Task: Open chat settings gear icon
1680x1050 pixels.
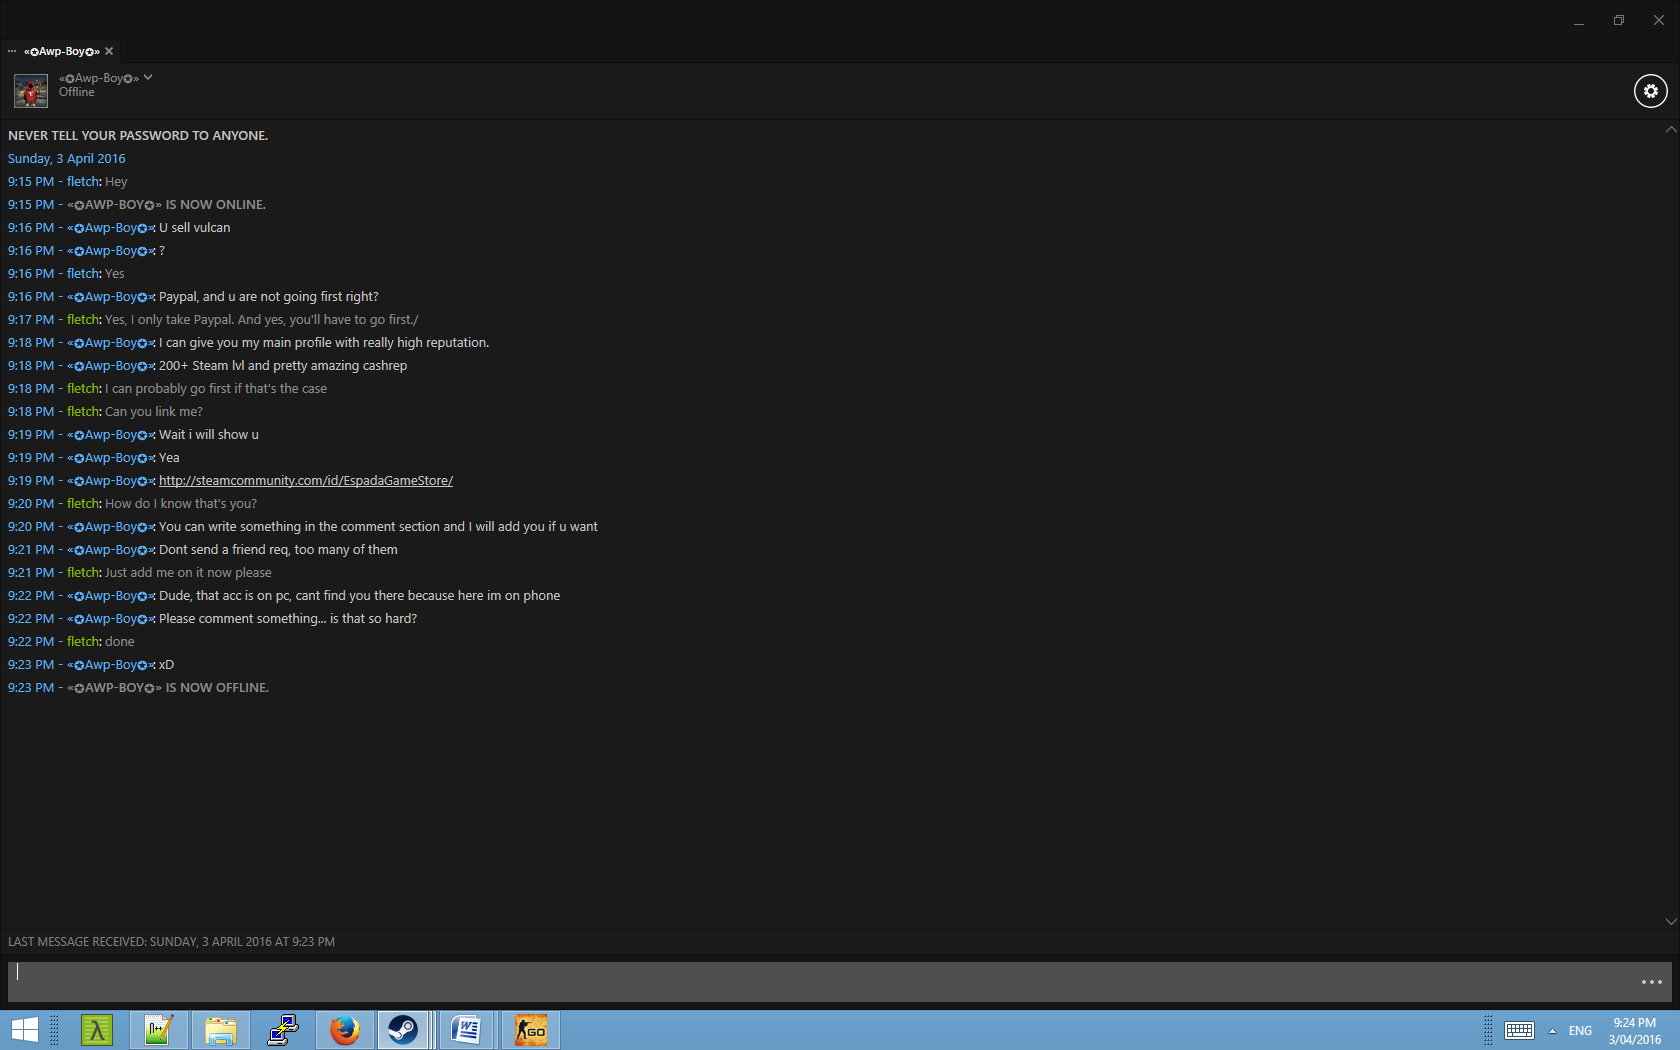Action: 1650,91
